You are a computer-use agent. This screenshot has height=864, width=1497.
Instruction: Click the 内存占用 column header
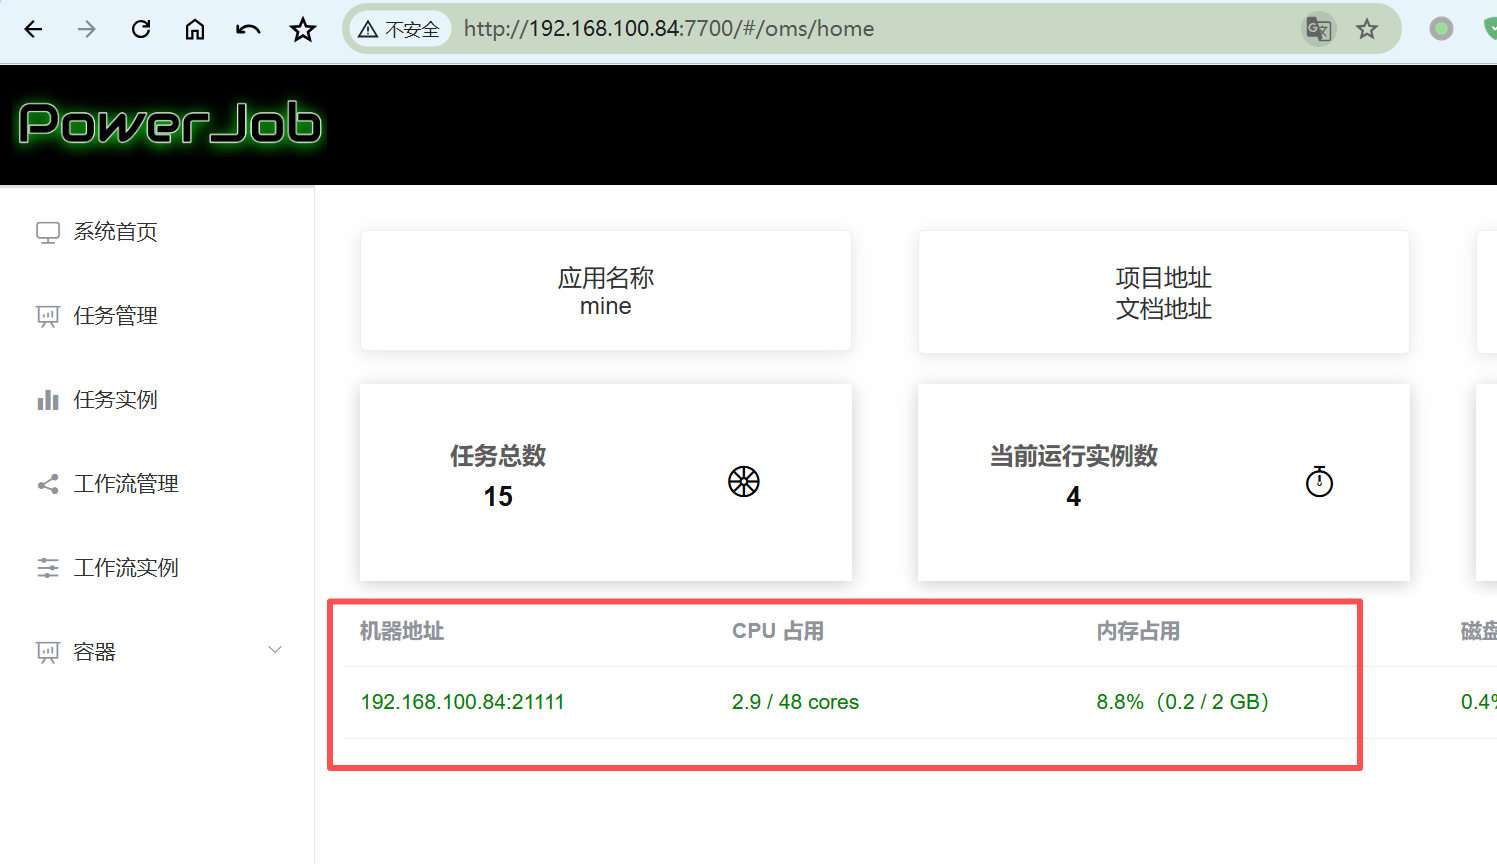click(x=1138, y=631)
